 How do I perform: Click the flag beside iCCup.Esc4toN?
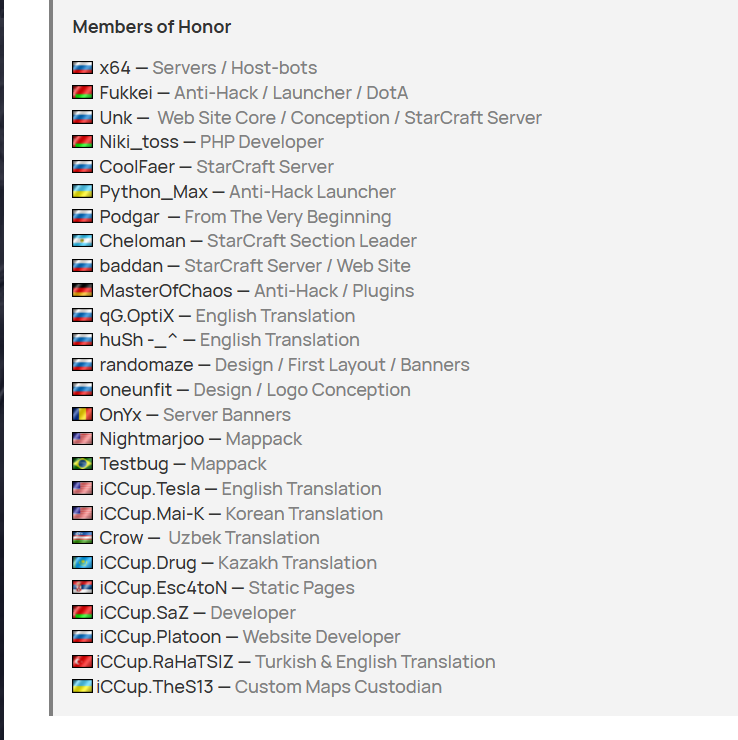click(x=83, y=588)
